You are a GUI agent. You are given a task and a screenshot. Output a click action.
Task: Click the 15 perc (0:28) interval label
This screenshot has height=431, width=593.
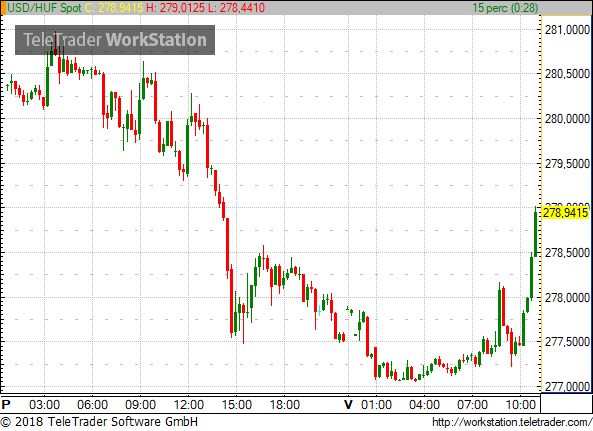point(505,8)
